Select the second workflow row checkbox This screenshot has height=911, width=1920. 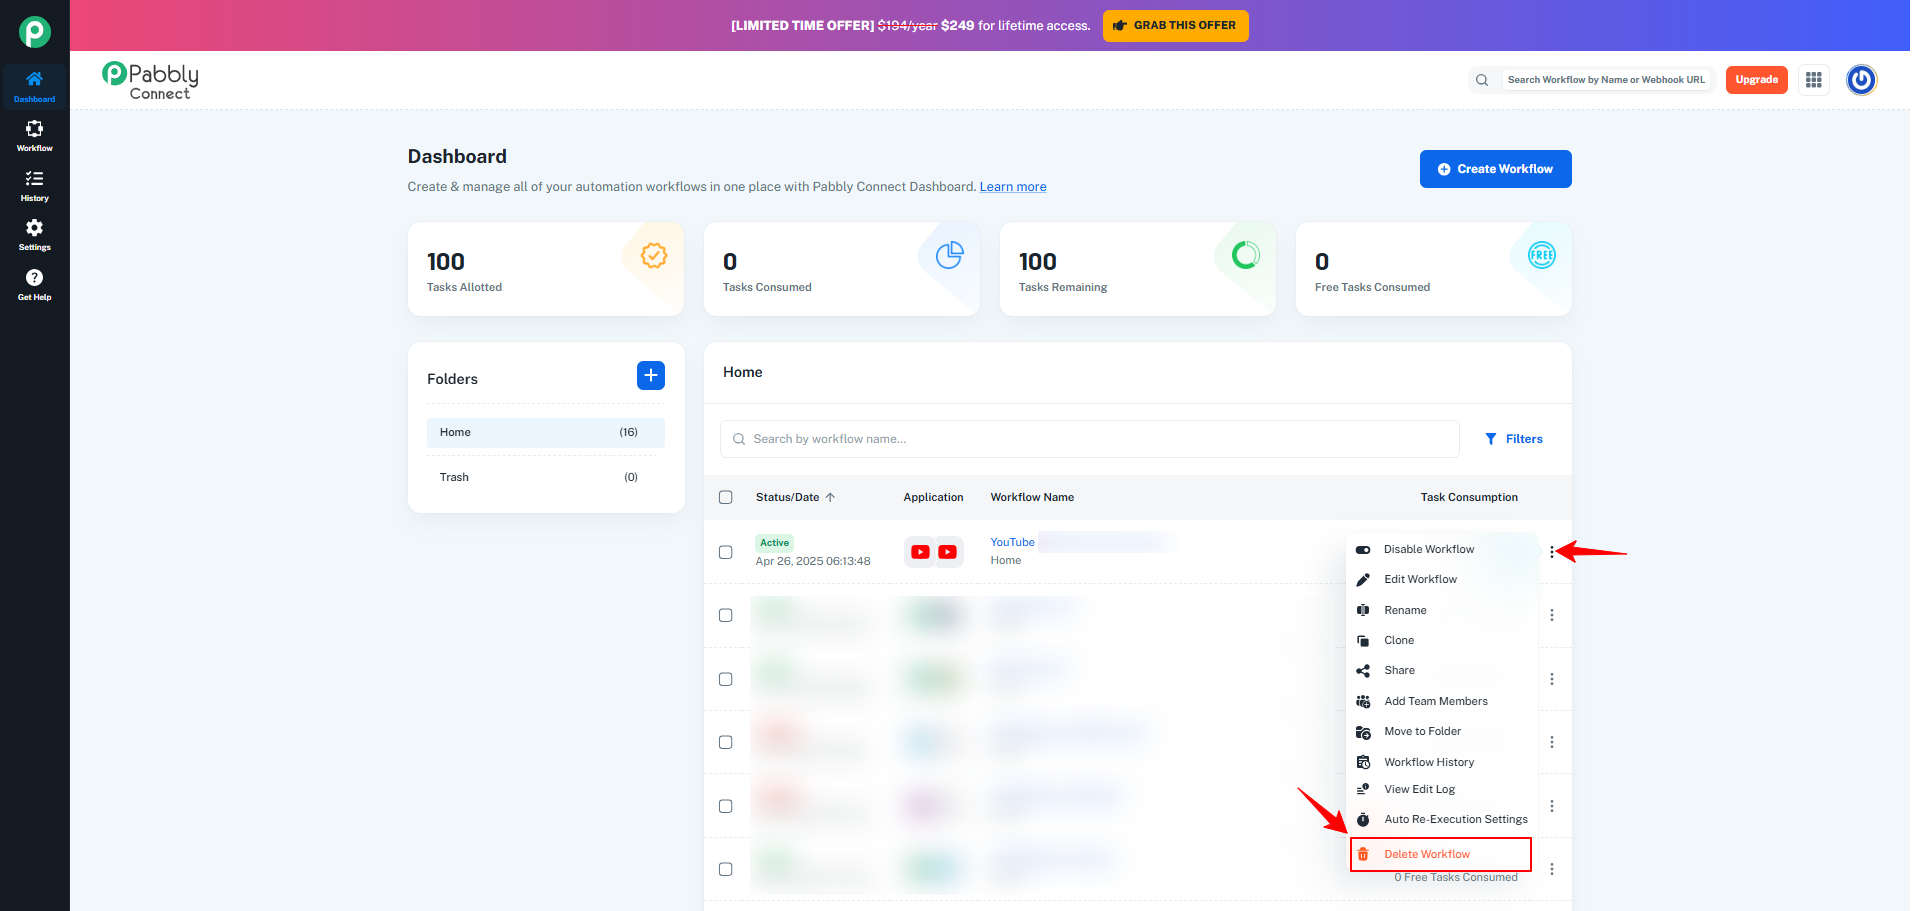726,615
